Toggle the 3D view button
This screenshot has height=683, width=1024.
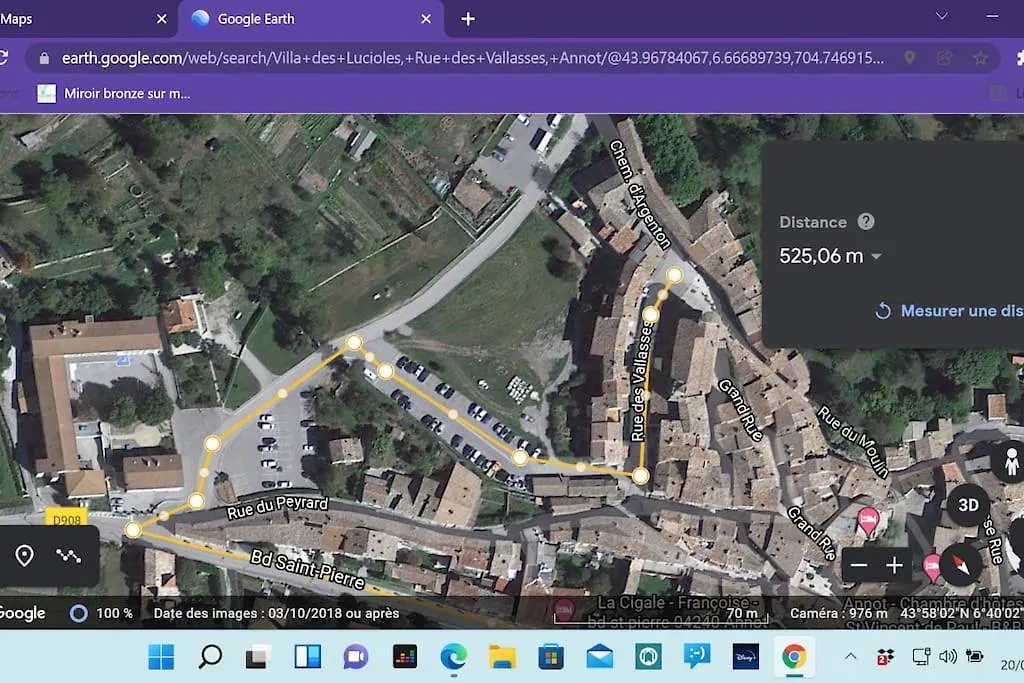click(x=968, y=505)
